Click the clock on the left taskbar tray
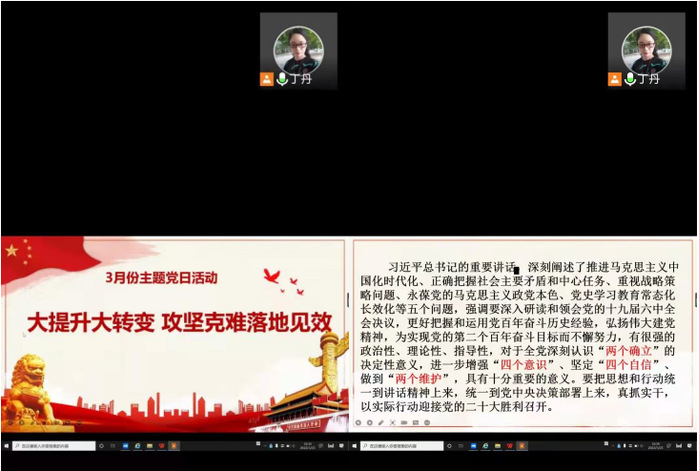The image size is (699, 471). [307, 445]
